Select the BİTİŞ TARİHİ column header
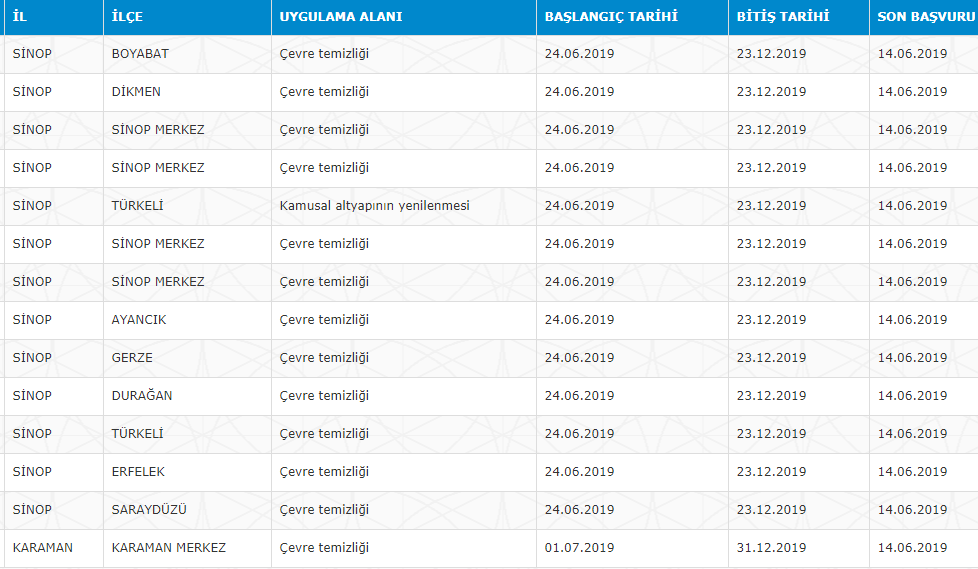The image size is (978, 569). pos(782,17)
